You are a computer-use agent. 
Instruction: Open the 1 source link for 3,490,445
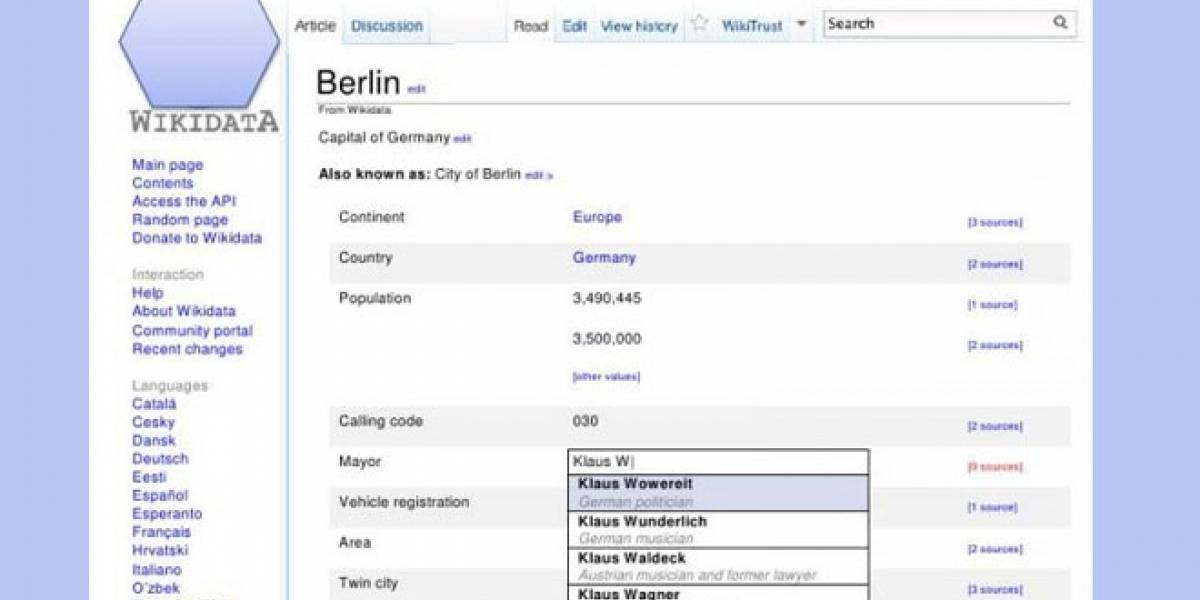[992, 304]
